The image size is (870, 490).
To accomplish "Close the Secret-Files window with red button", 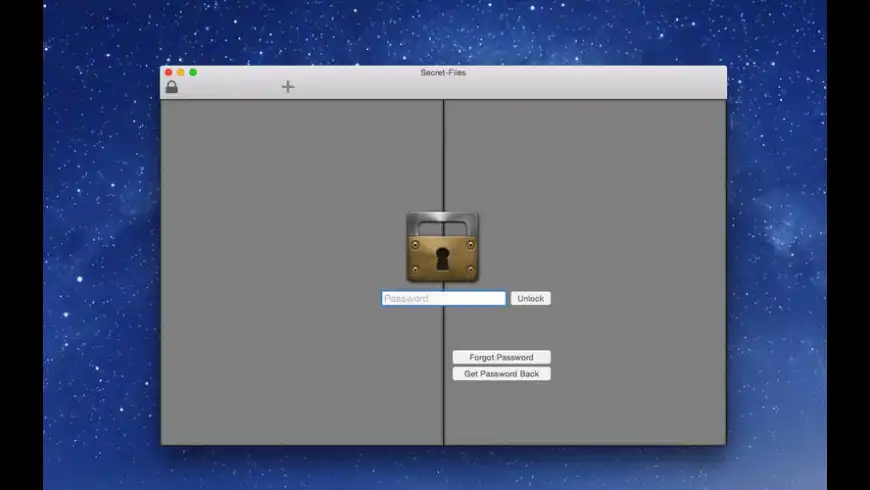I will click(168, 72).
